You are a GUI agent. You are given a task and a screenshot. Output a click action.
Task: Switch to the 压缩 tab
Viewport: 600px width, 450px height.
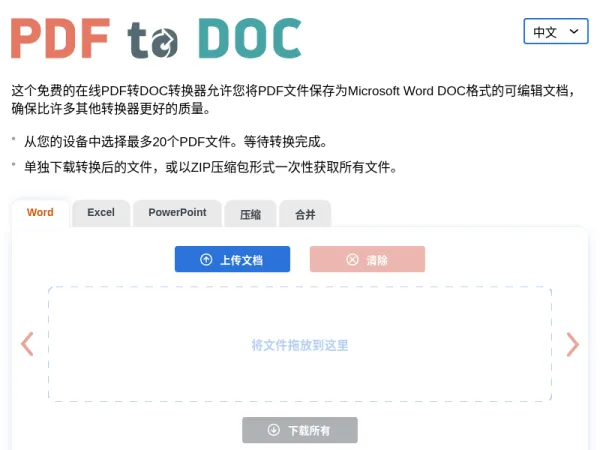(251, 214)
